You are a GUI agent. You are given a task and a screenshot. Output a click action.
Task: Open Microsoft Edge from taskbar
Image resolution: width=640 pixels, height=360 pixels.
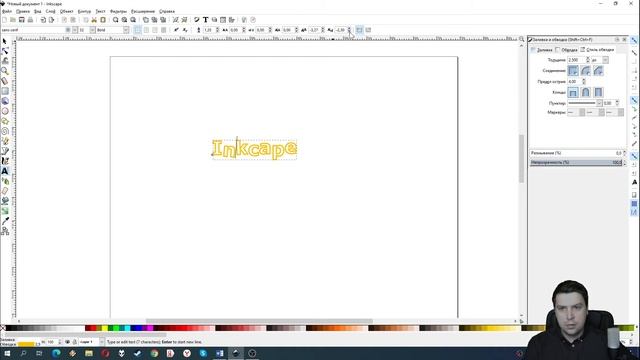(56, 353)
